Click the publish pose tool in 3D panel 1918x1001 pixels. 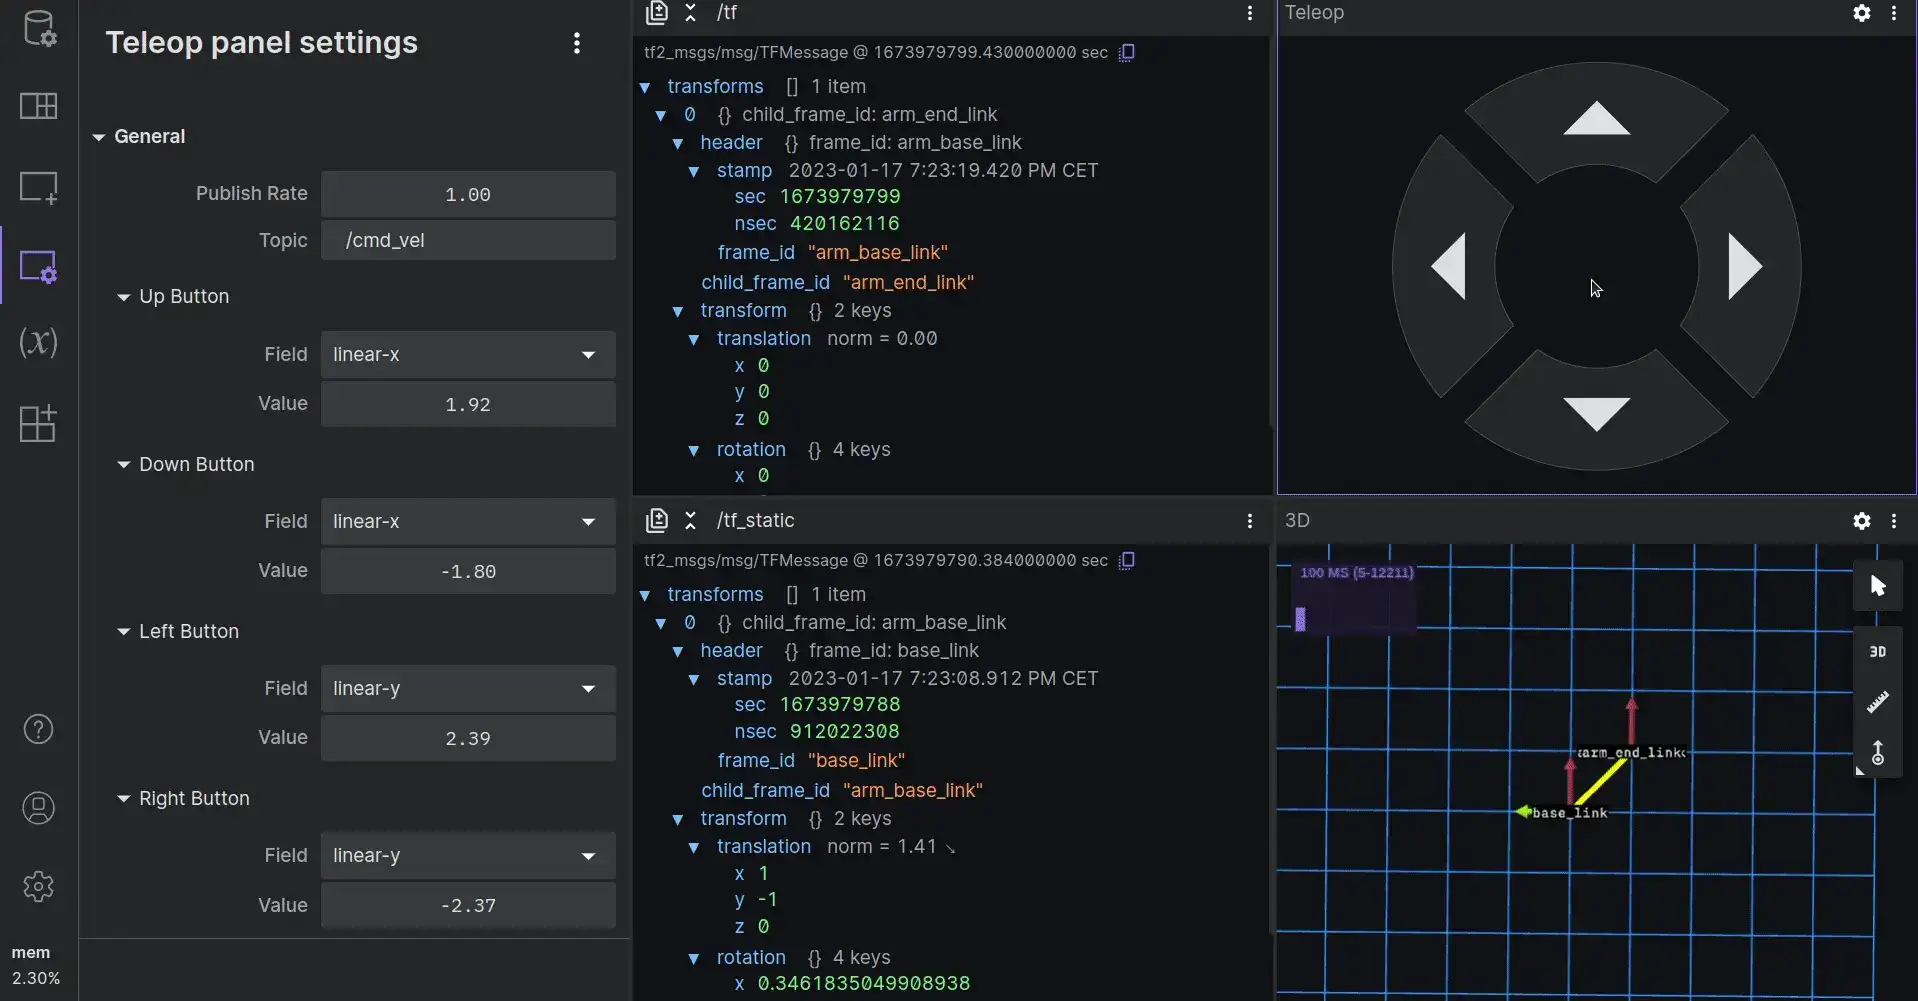pos(1877,753)
